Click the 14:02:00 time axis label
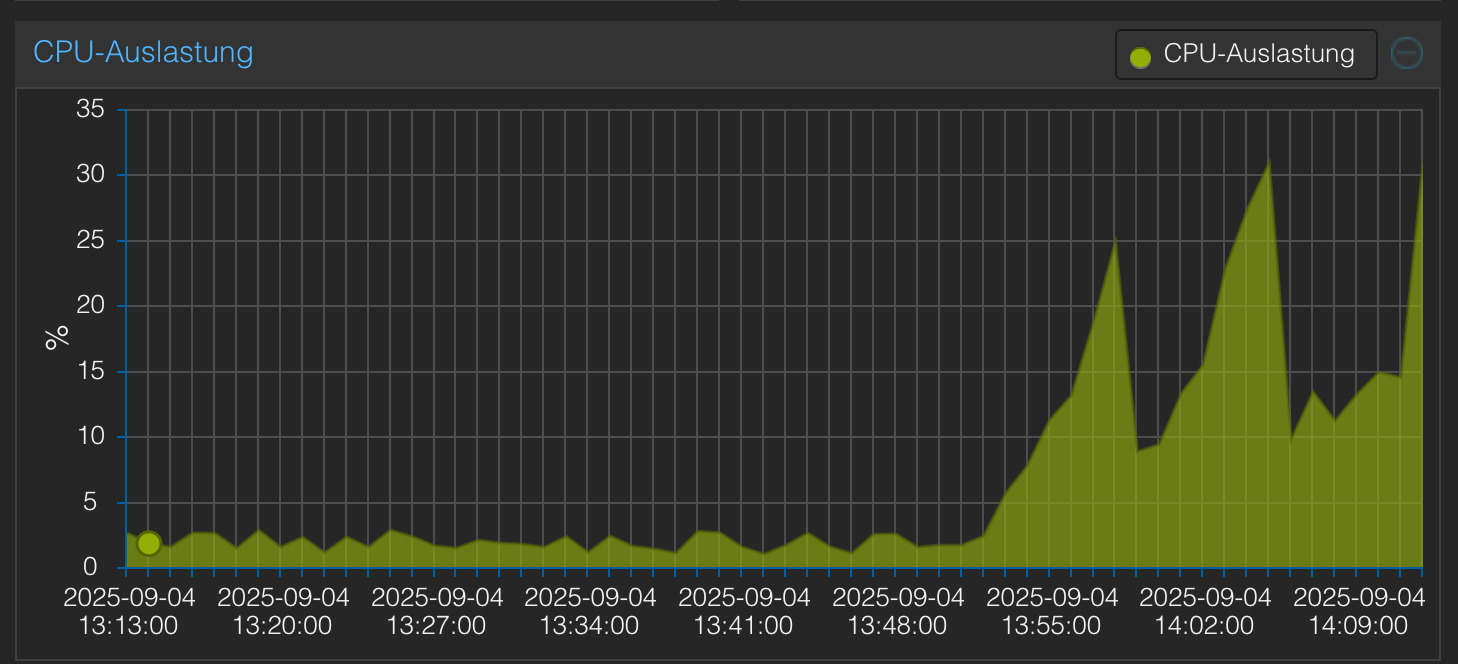 pyautogui.click(x=1205, y=612)
